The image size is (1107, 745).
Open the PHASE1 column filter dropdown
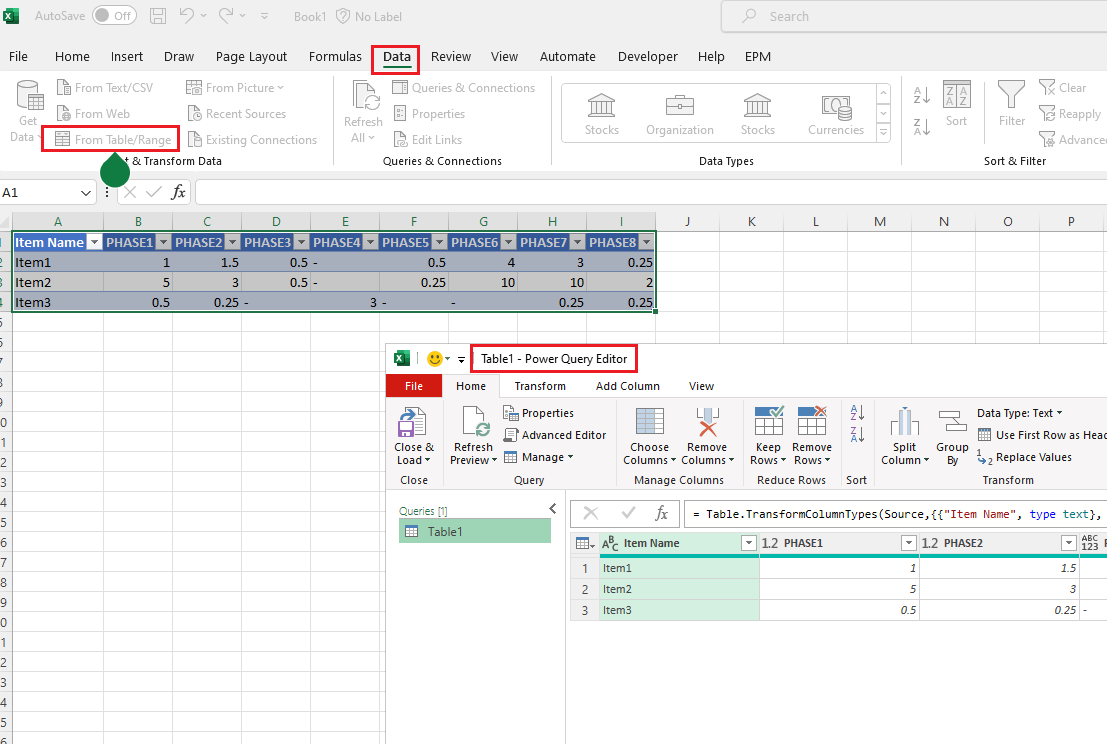pos(163,242)
